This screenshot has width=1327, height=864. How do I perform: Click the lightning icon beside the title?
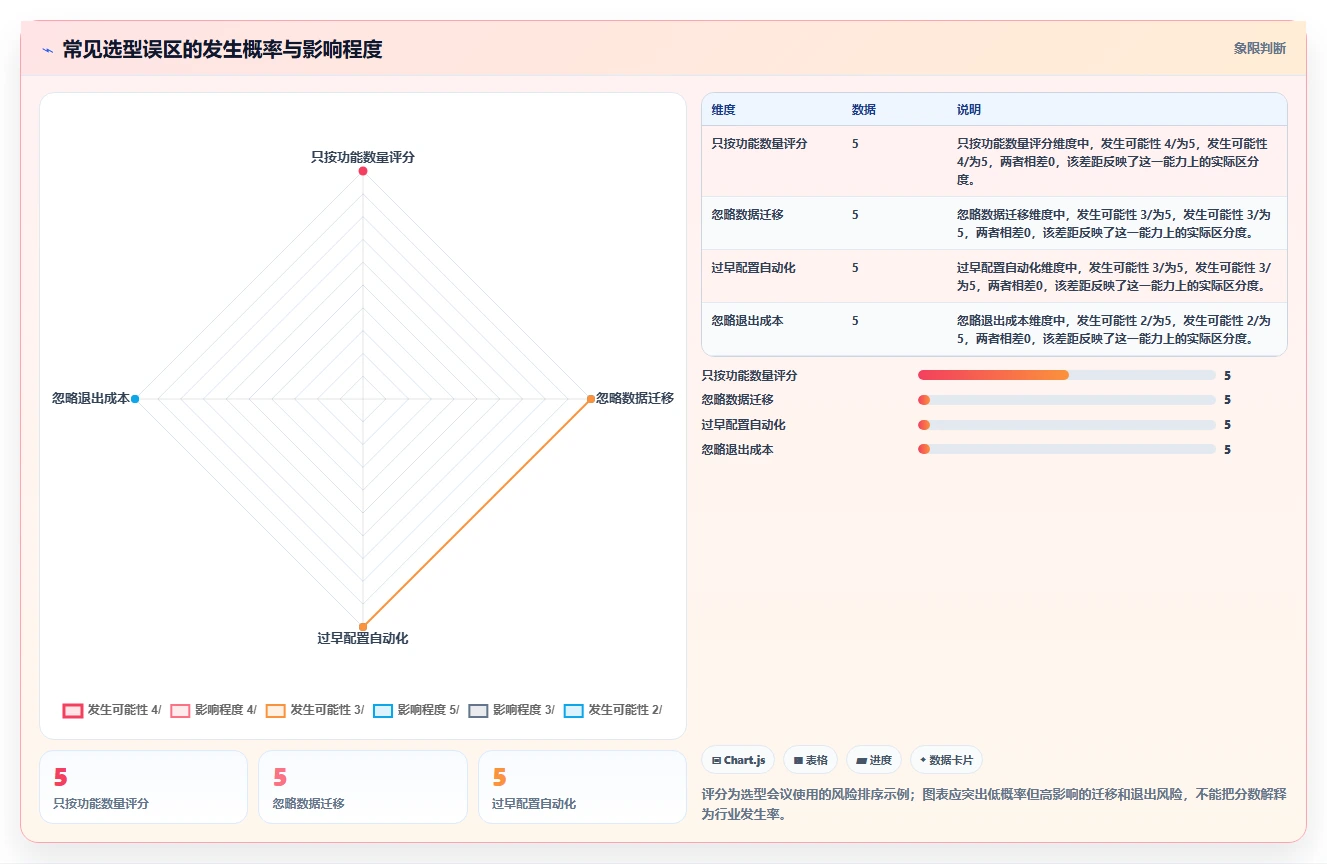click(x=47, y=50)
